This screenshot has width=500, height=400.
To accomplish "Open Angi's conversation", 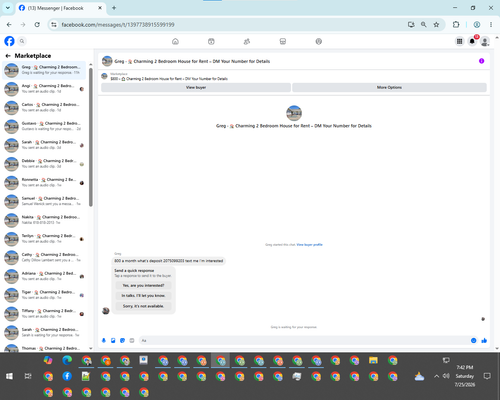I will [x=44, y=89].
